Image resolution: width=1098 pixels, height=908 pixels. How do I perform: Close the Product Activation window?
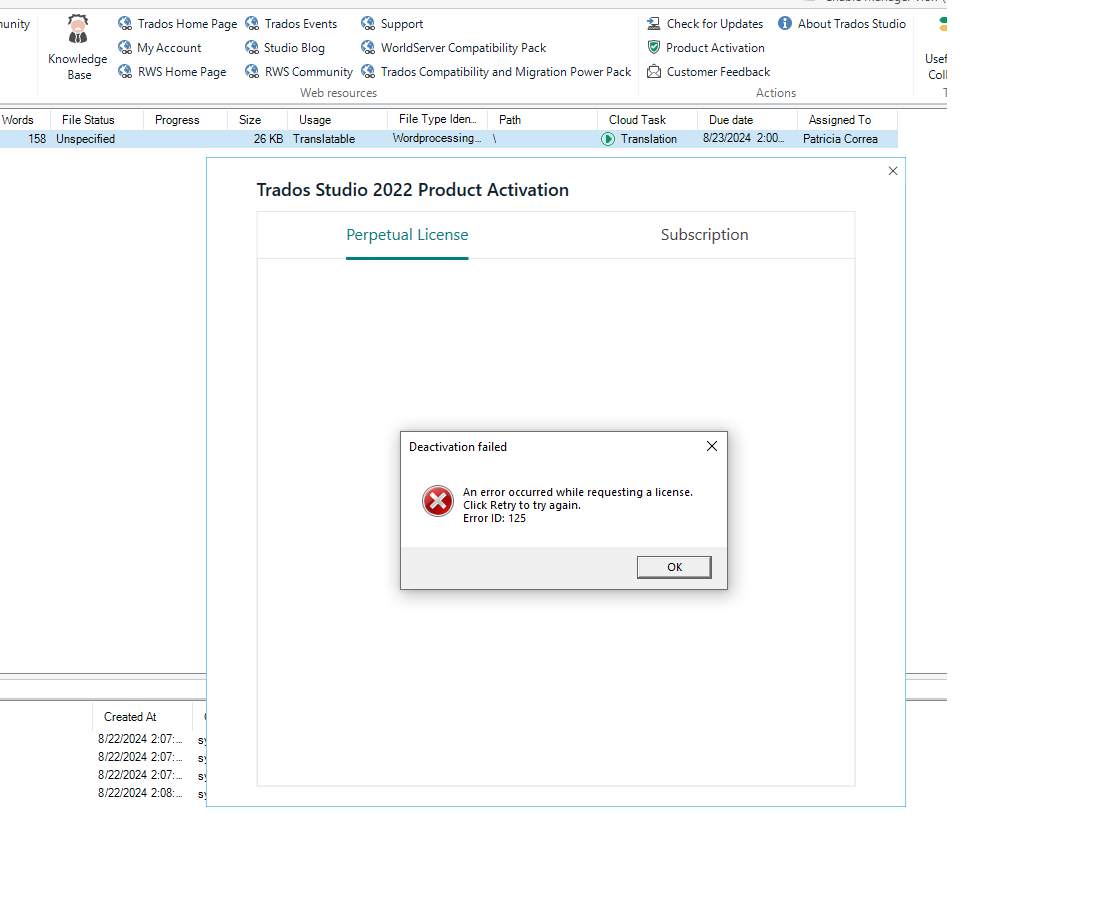[893, 171]
